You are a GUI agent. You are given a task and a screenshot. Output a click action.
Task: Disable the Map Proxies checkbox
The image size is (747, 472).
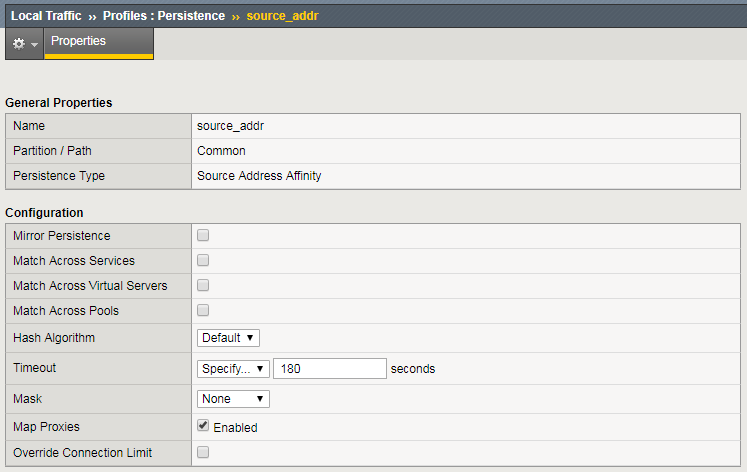(203, 426)
